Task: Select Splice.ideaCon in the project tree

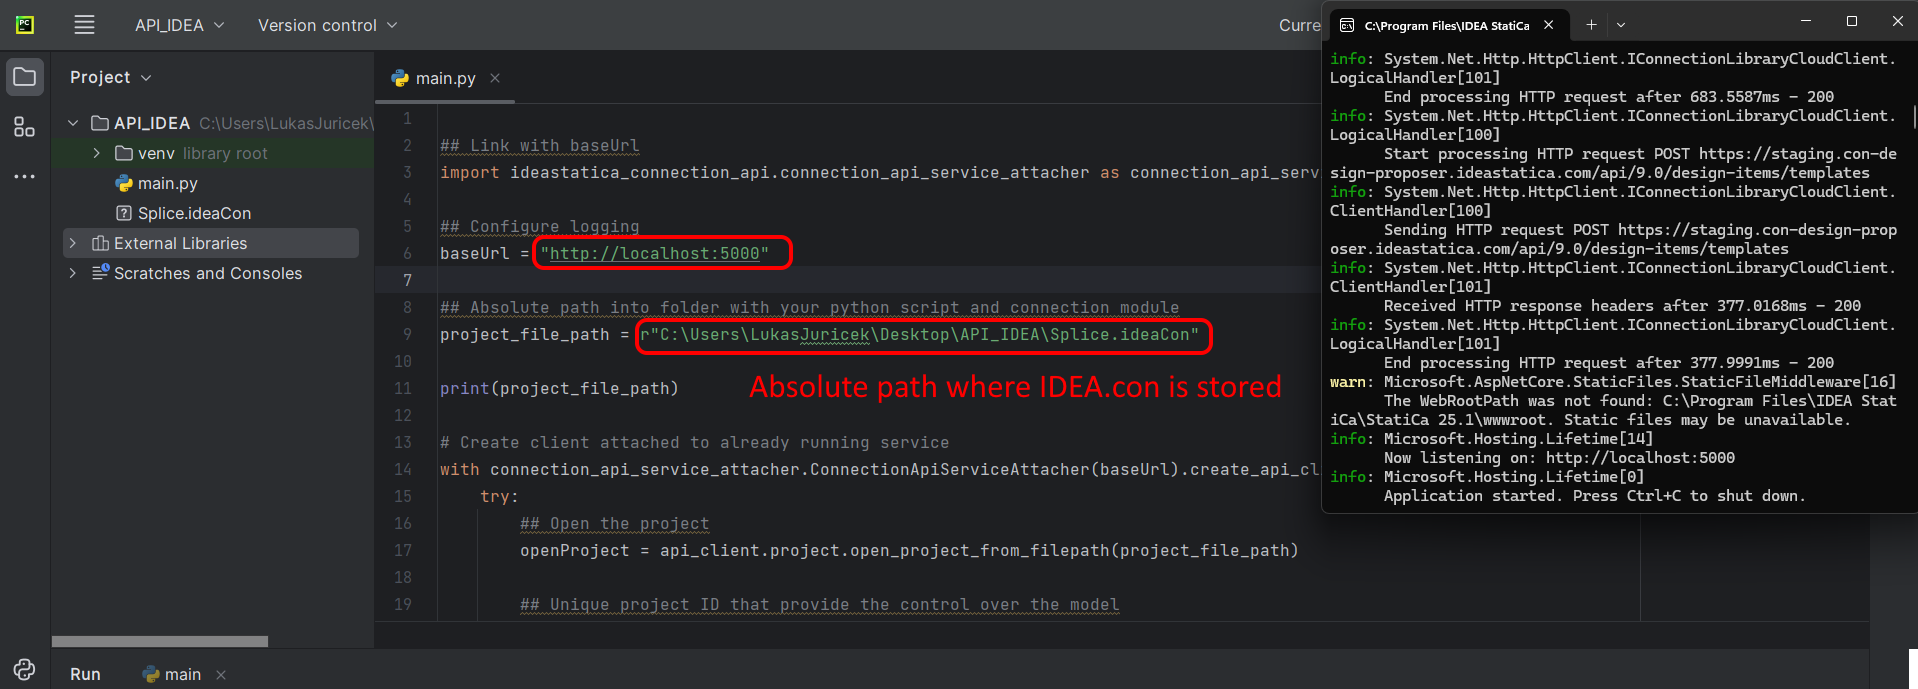Action: 194,213
